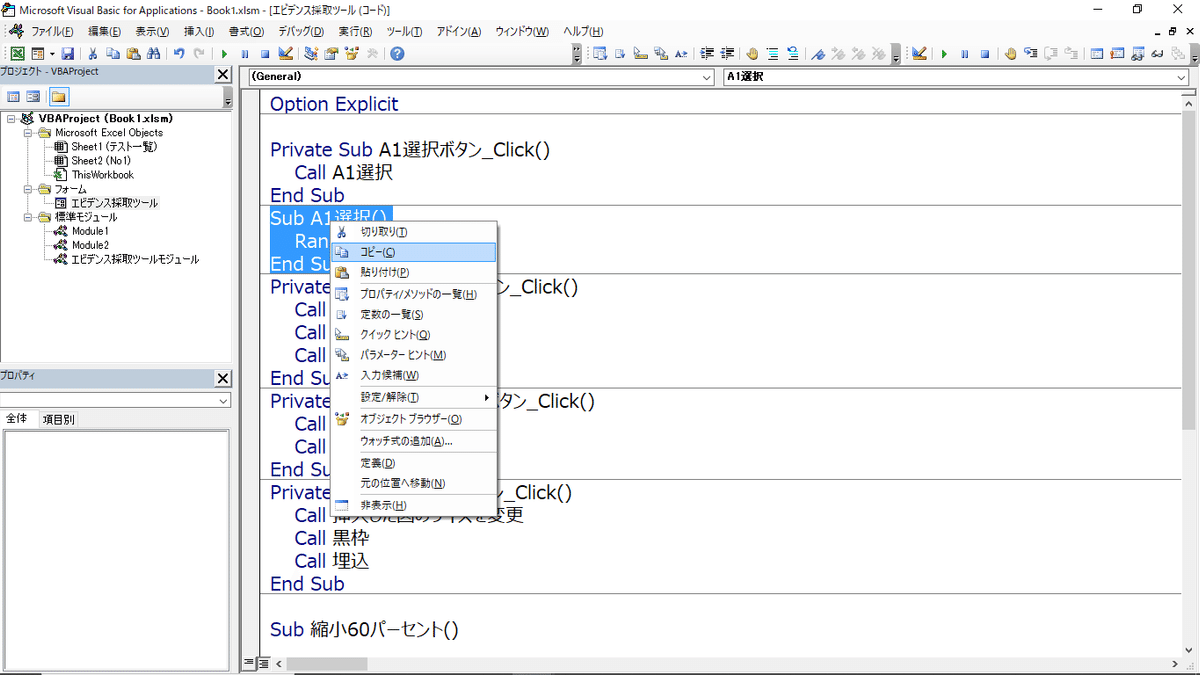This screenshot has height=675, width=1200.
Task: Switch to Excel with the View Microsoft Excel icon
Action: [17, 53]
